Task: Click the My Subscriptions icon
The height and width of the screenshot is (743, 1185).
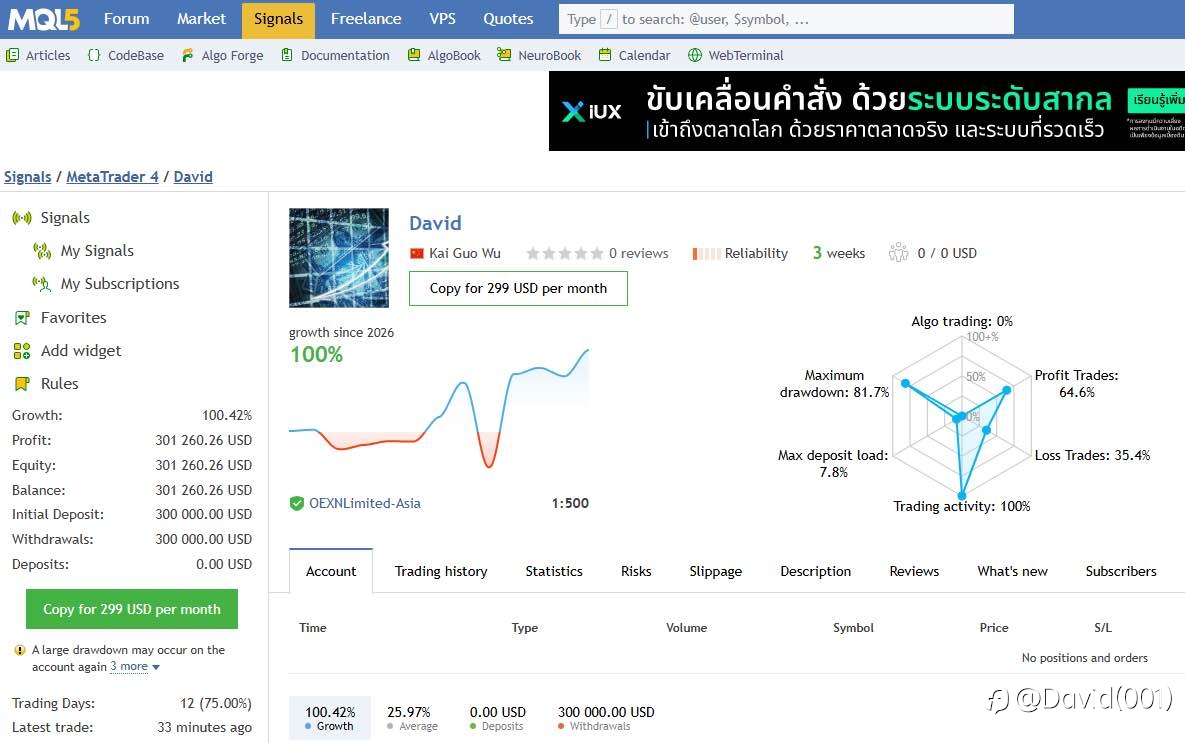Action: 42,283
